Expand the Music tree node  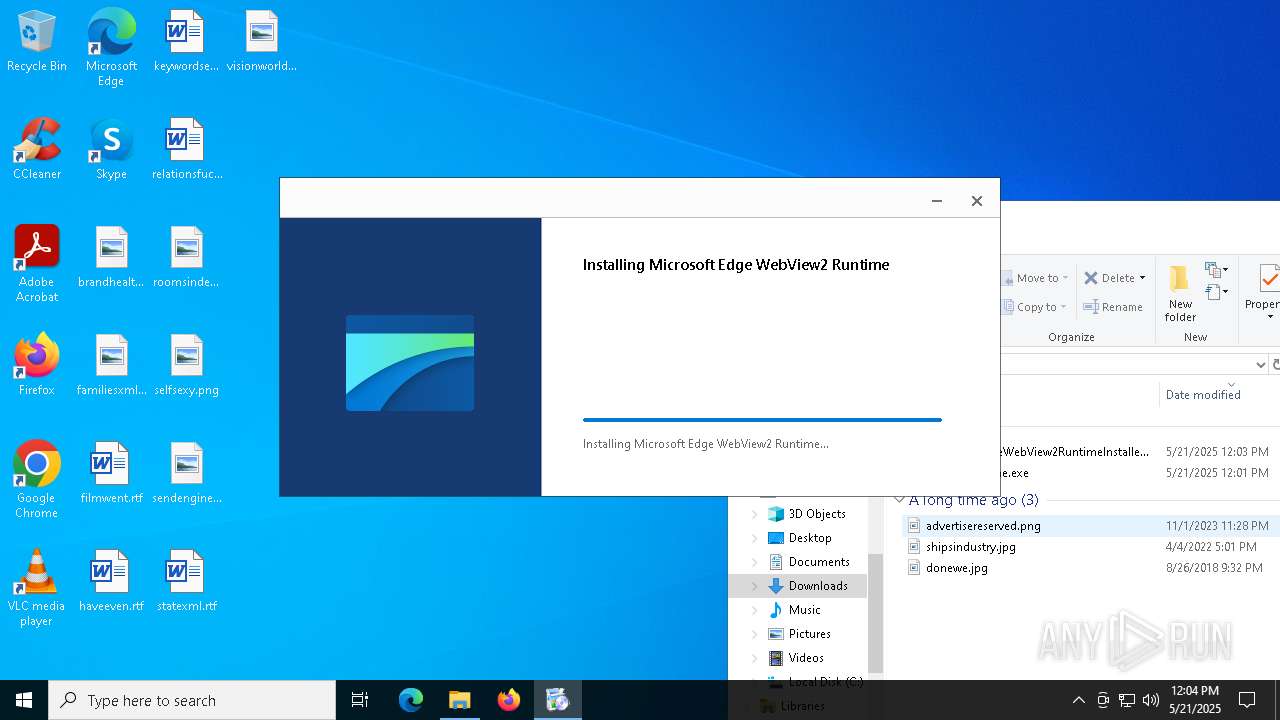(755, 610)
